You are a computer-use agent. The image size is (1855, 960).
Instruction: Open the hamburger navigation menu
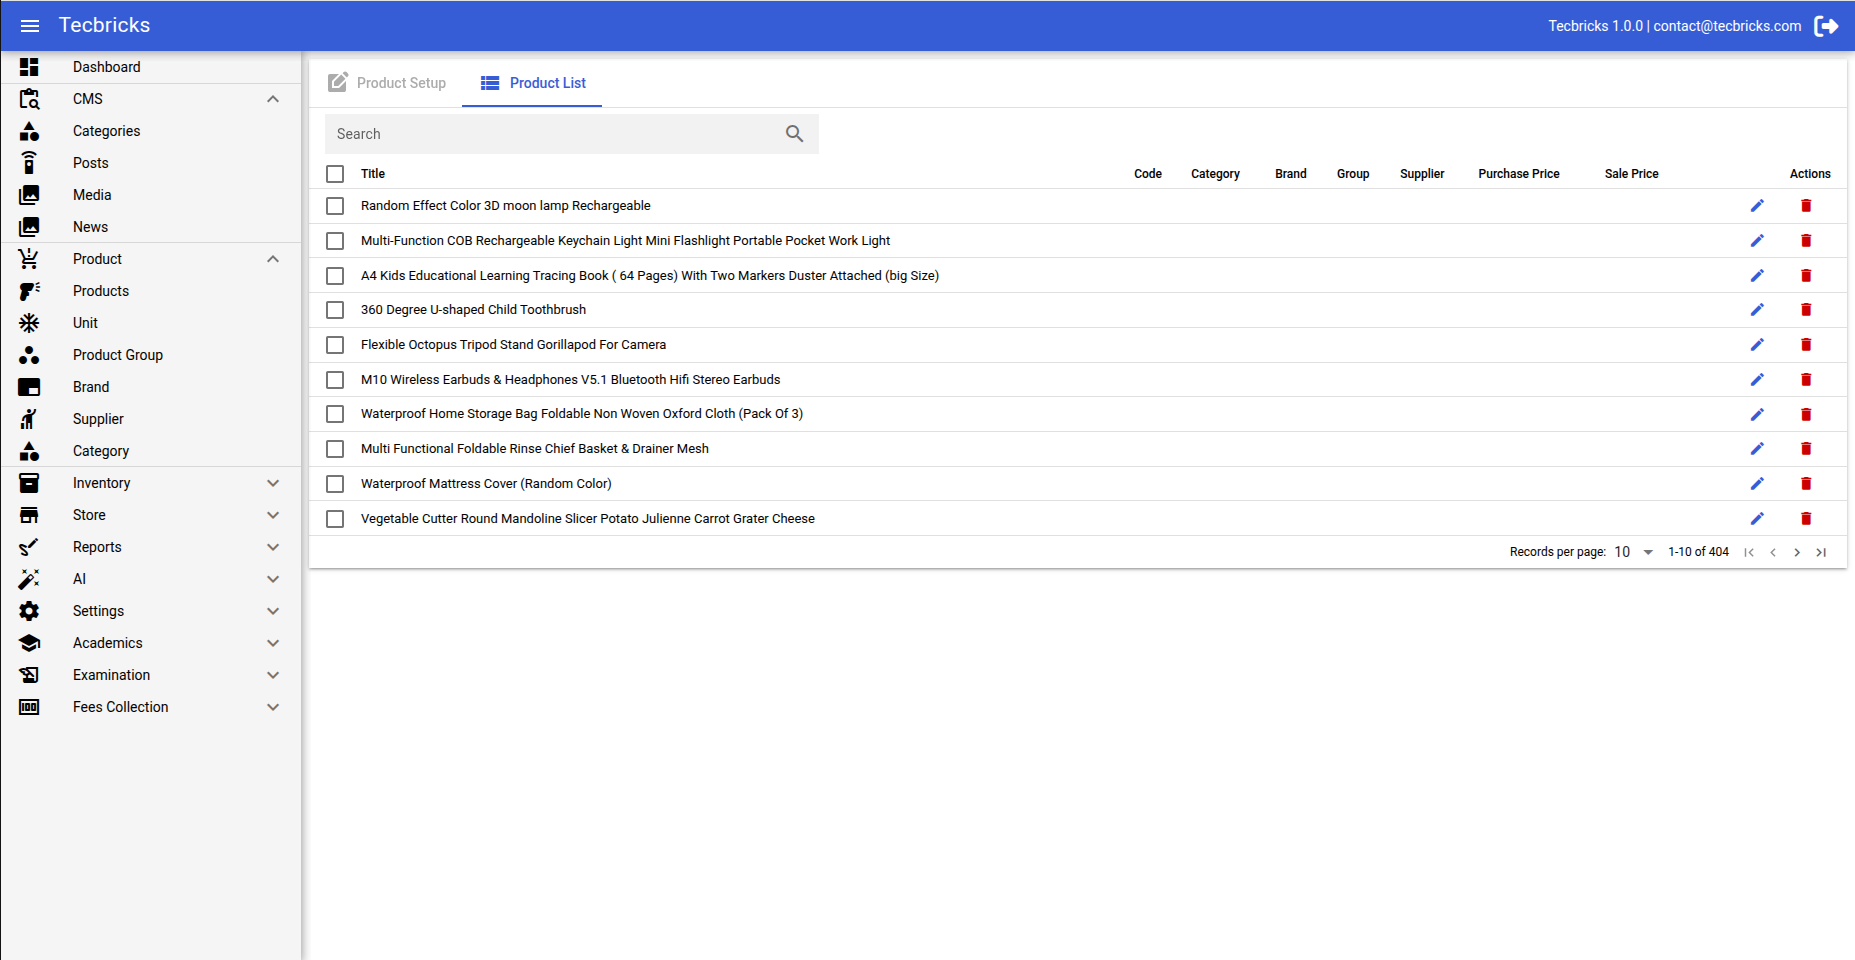click(30, 26)
